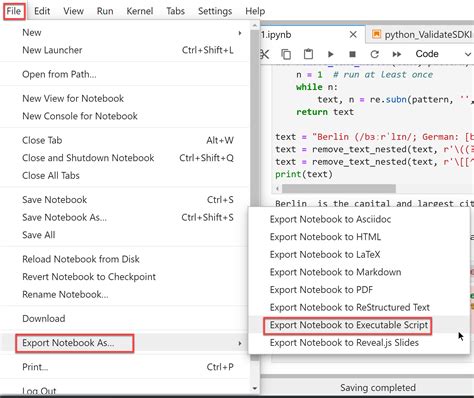The width and height of the screenshot is (474, 398).
Task: Choose Print... menu entry
Action: 125,367
